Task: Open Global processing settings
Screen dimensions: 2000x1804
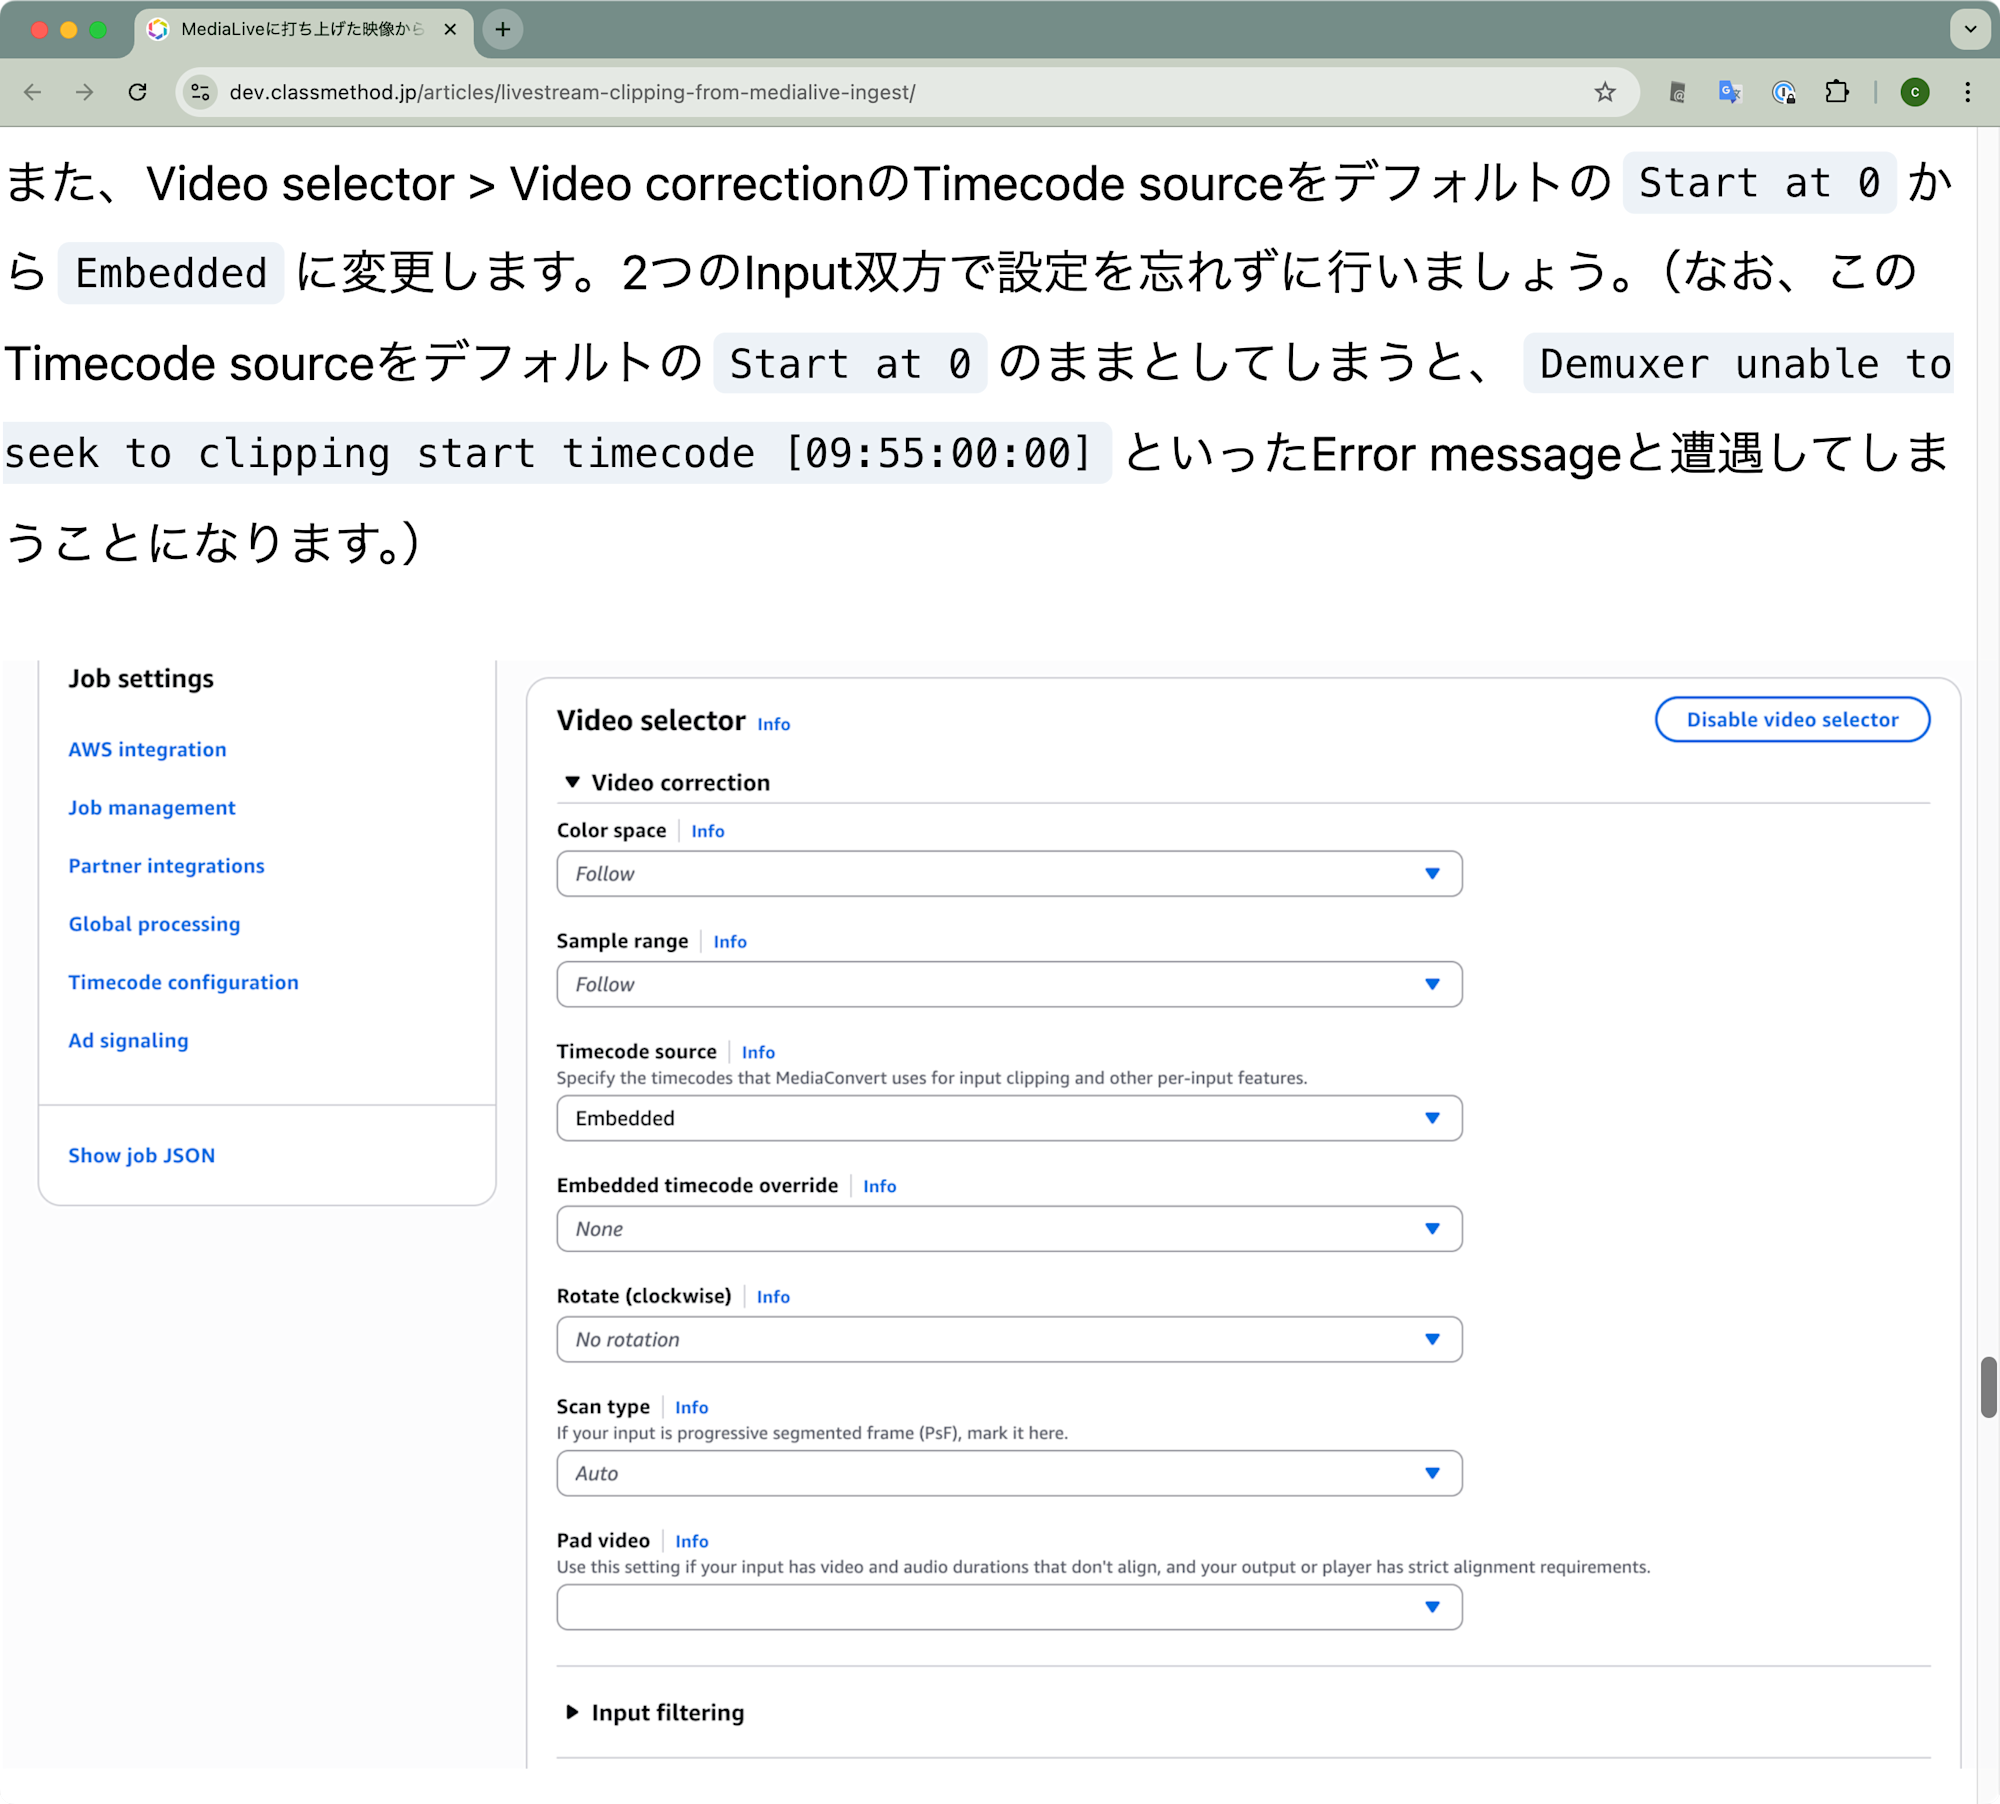Action: tap(154, 924)
